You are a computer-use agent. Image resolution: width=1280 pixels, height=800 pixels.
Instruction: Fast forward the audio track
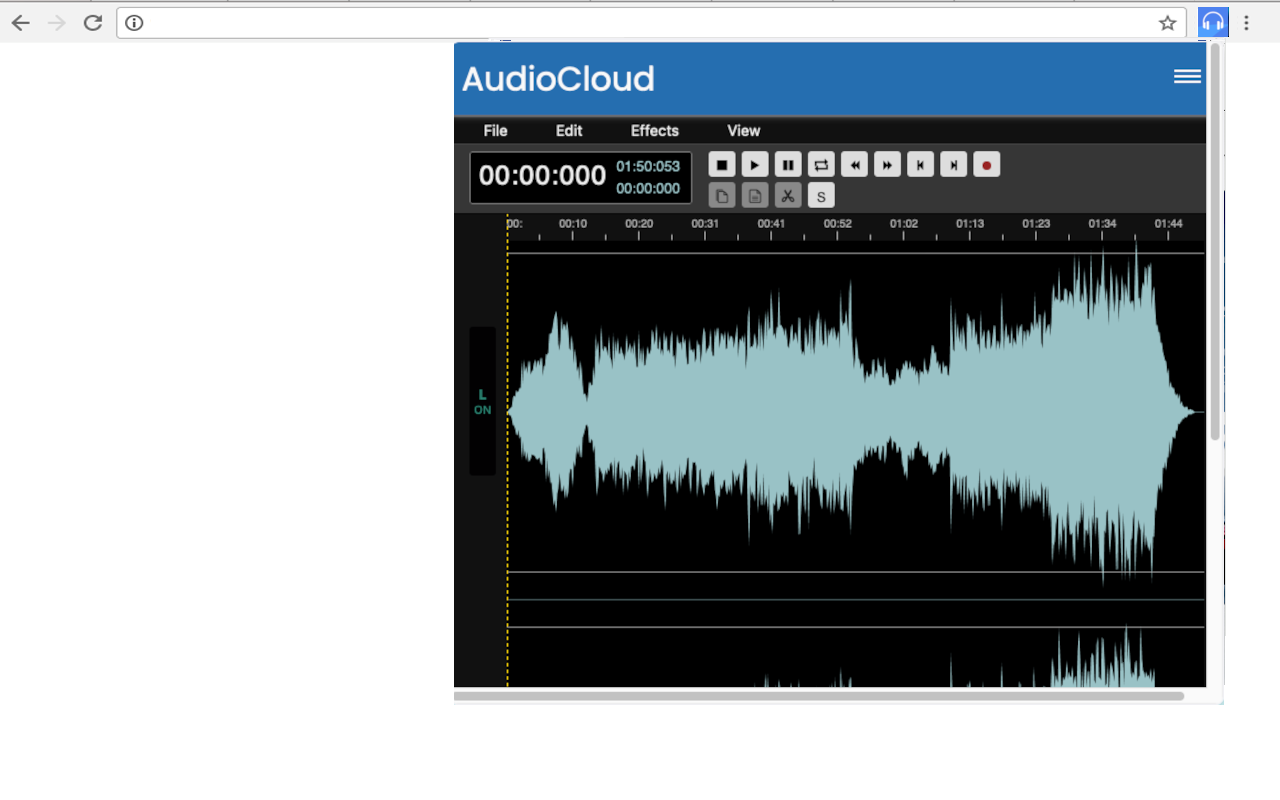pos(886,164)
